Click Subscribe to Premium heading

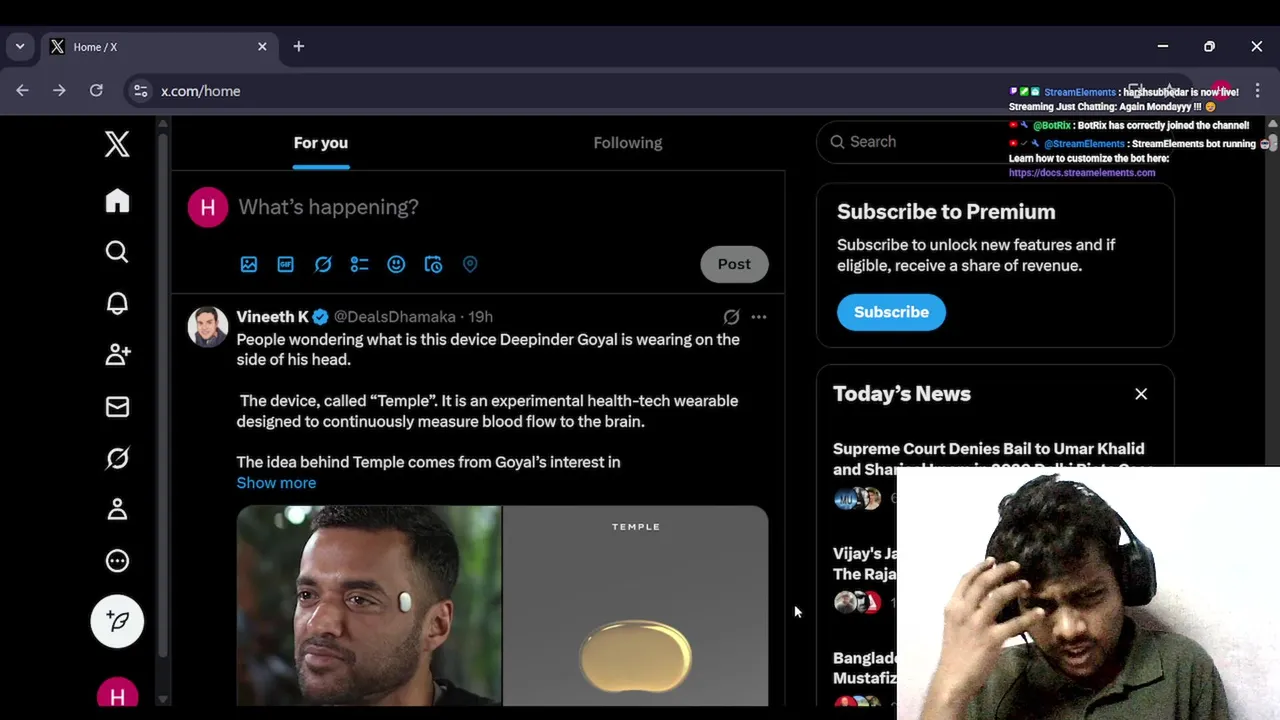click(x=946, y=212)
